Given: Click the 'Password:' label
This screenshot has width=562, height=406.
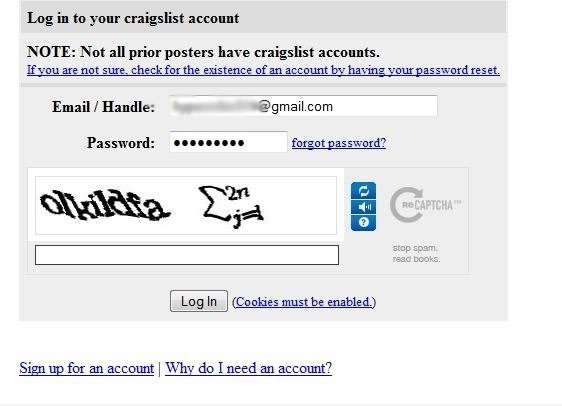Looking at the screenshot, I should [121, 143].
